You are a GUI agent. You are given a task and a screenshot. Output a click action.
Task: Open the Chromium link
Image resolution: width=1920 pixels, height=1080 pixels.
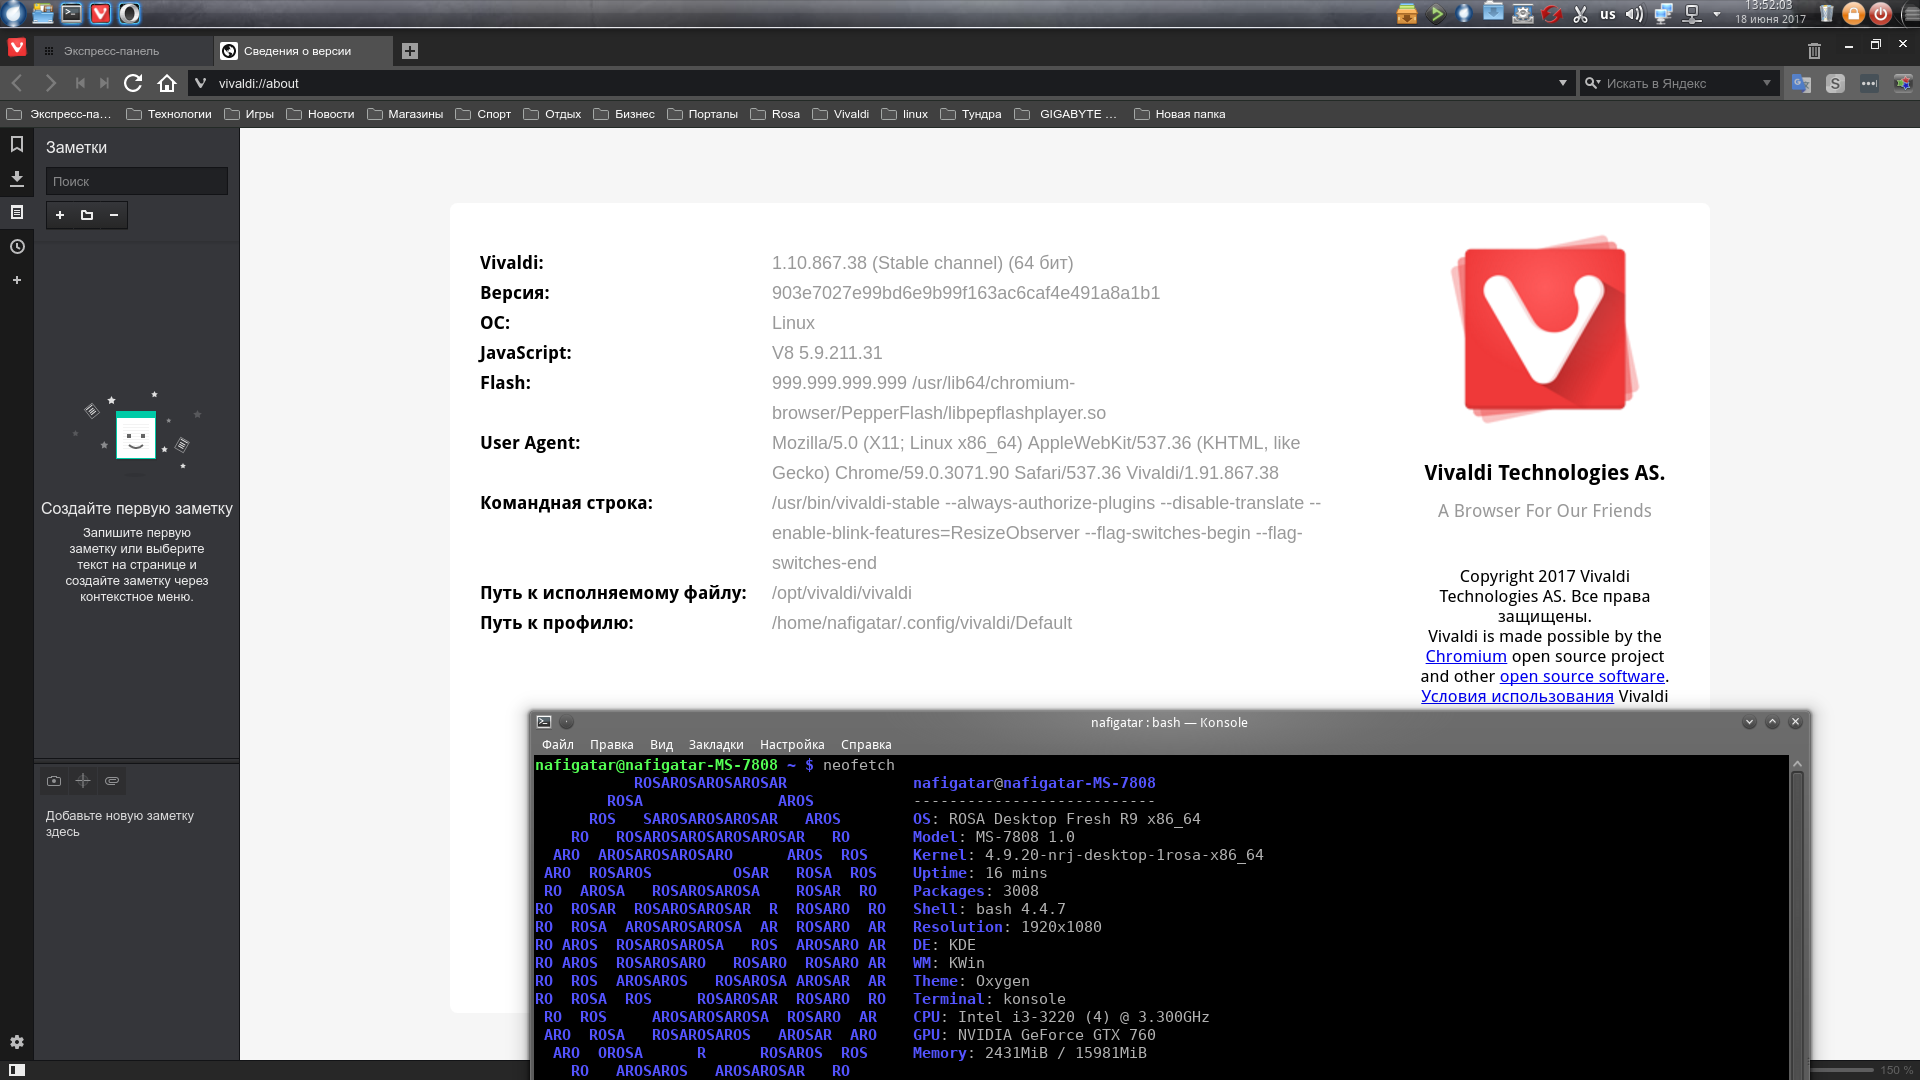click(x=1465, y=657)
